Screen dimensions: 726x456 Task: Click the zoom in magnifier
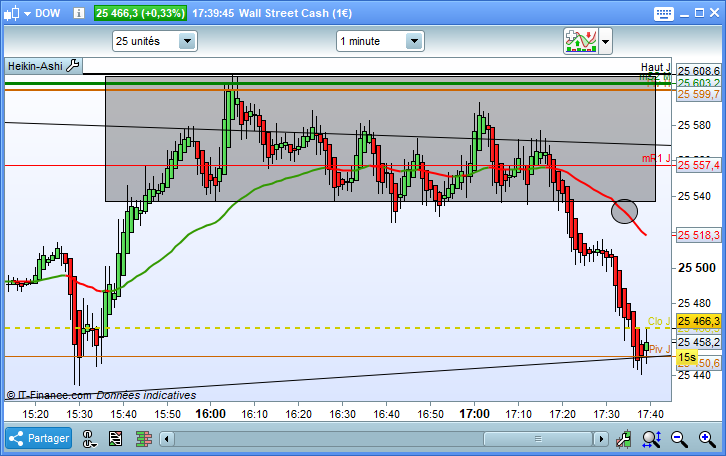(x=707, y=438)
